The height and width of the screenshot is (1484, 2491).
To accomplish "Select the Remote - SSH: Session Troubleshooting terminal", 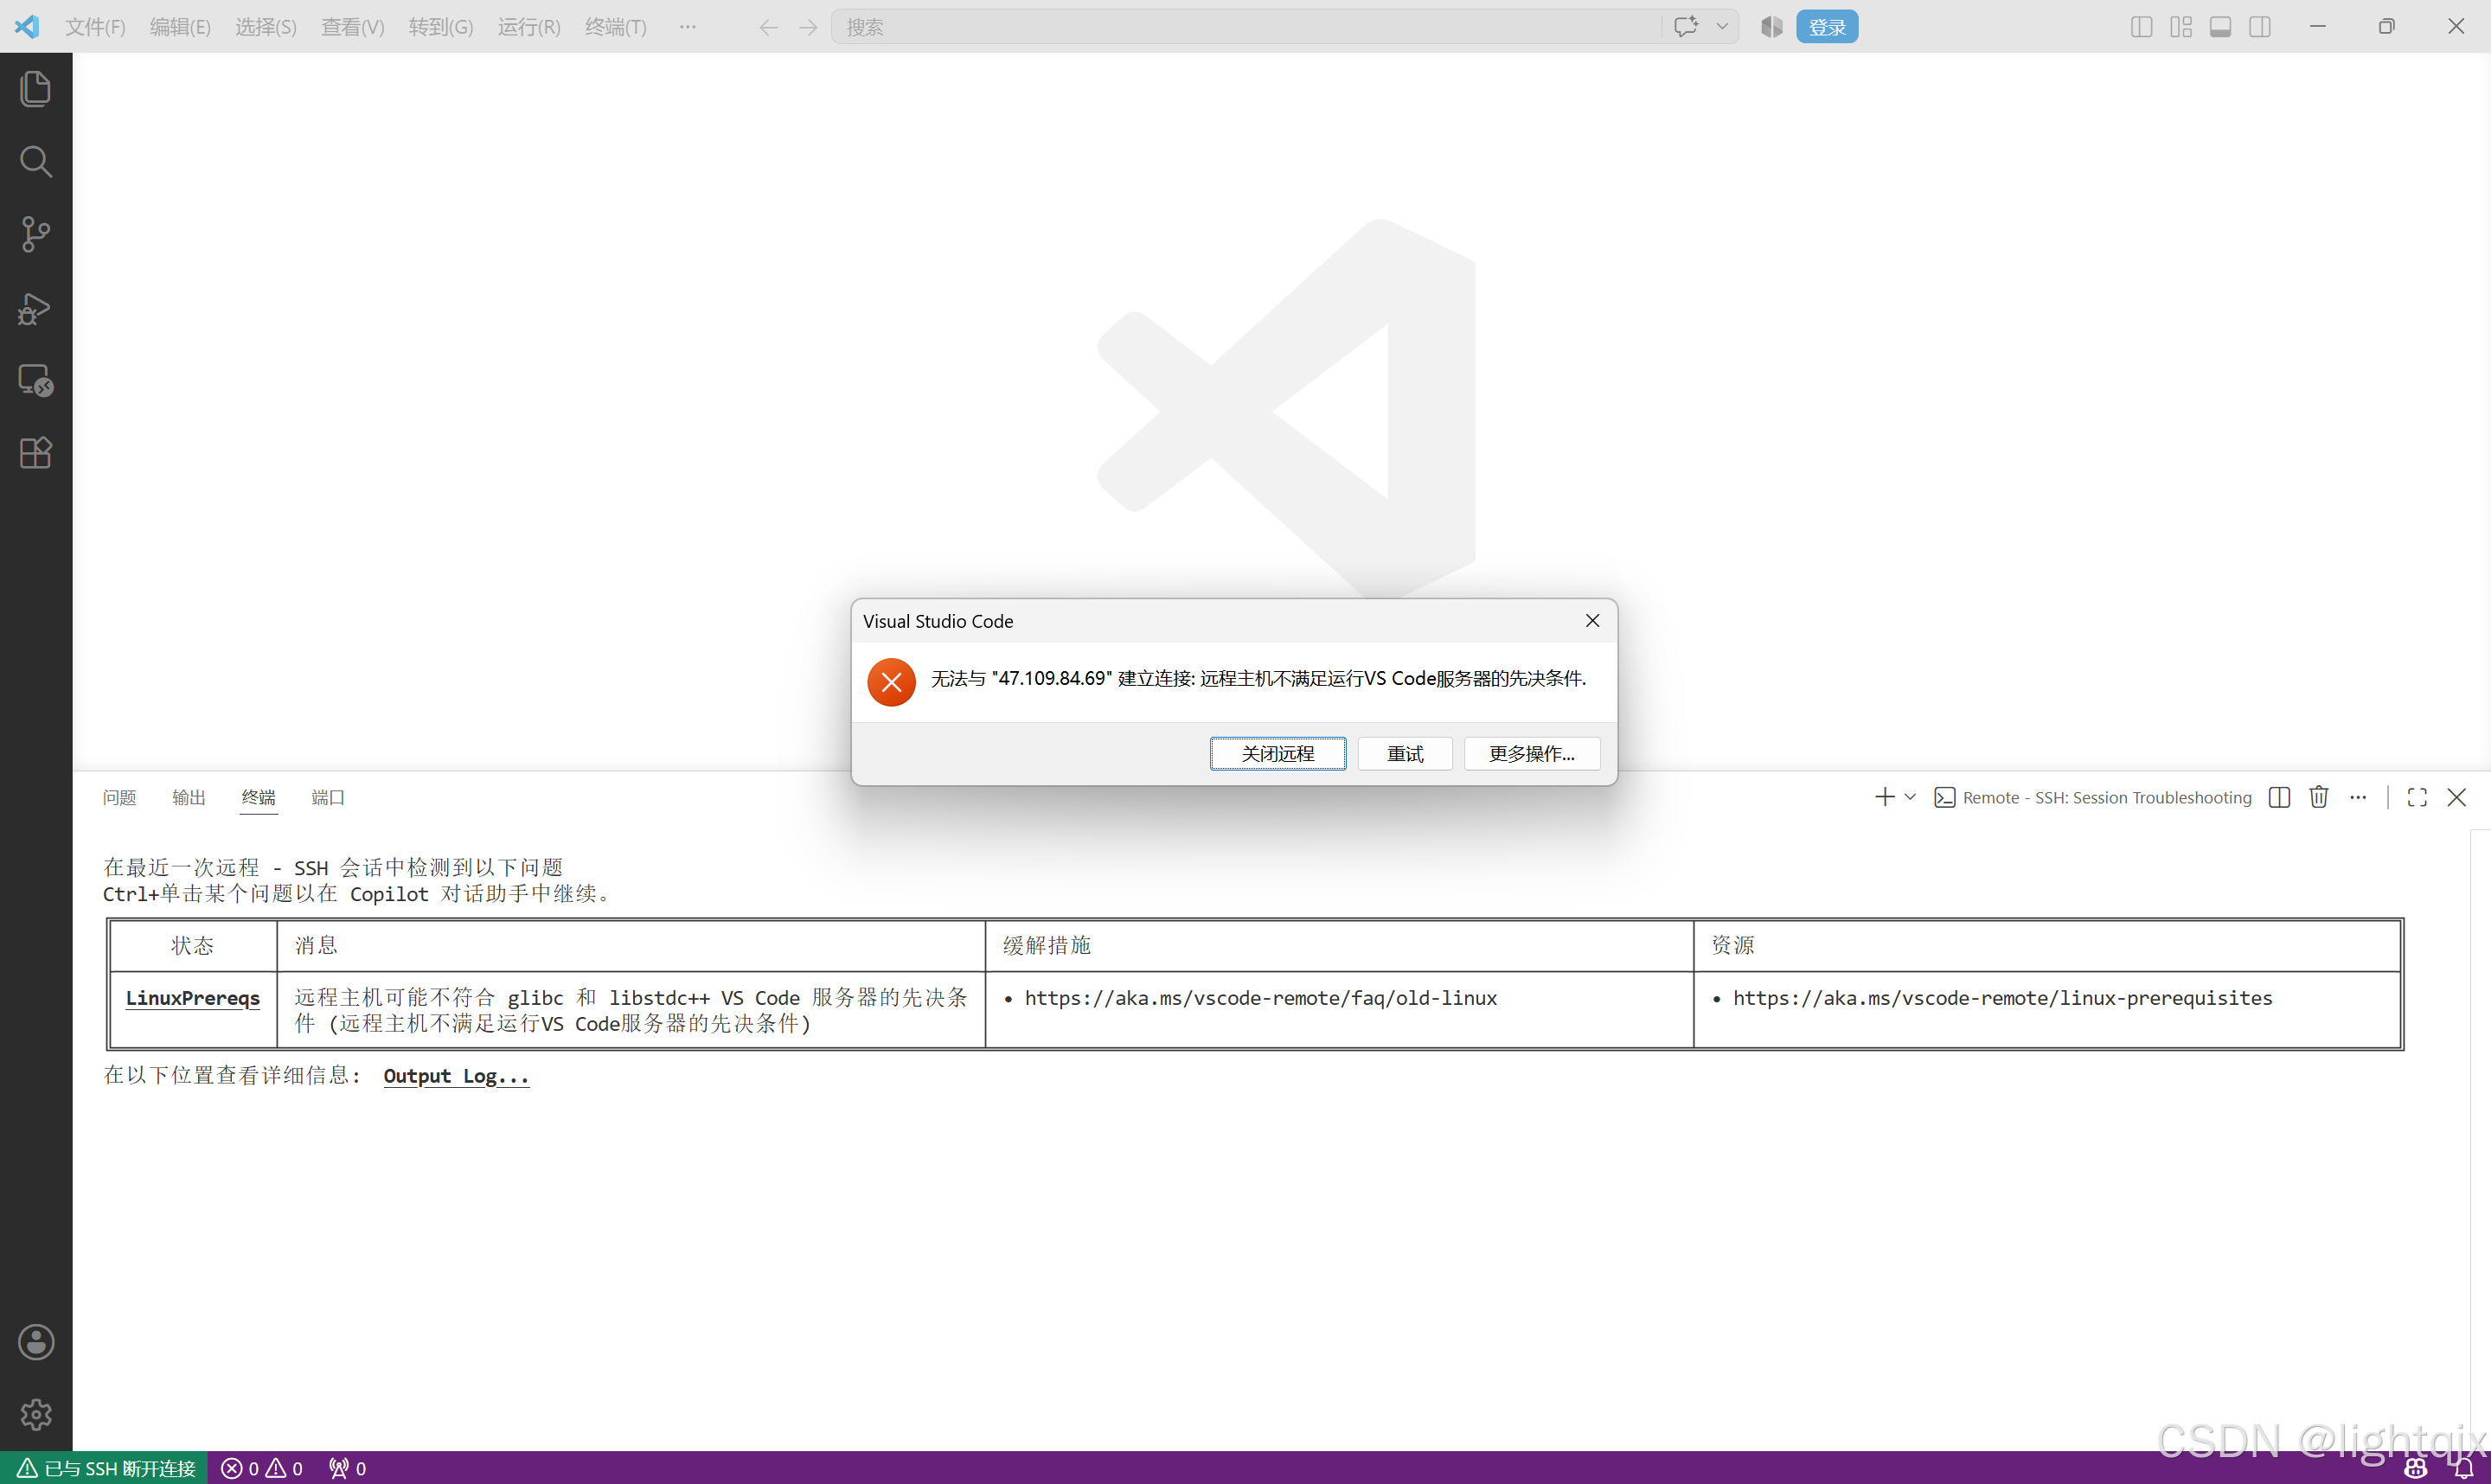I will 2093,797.
